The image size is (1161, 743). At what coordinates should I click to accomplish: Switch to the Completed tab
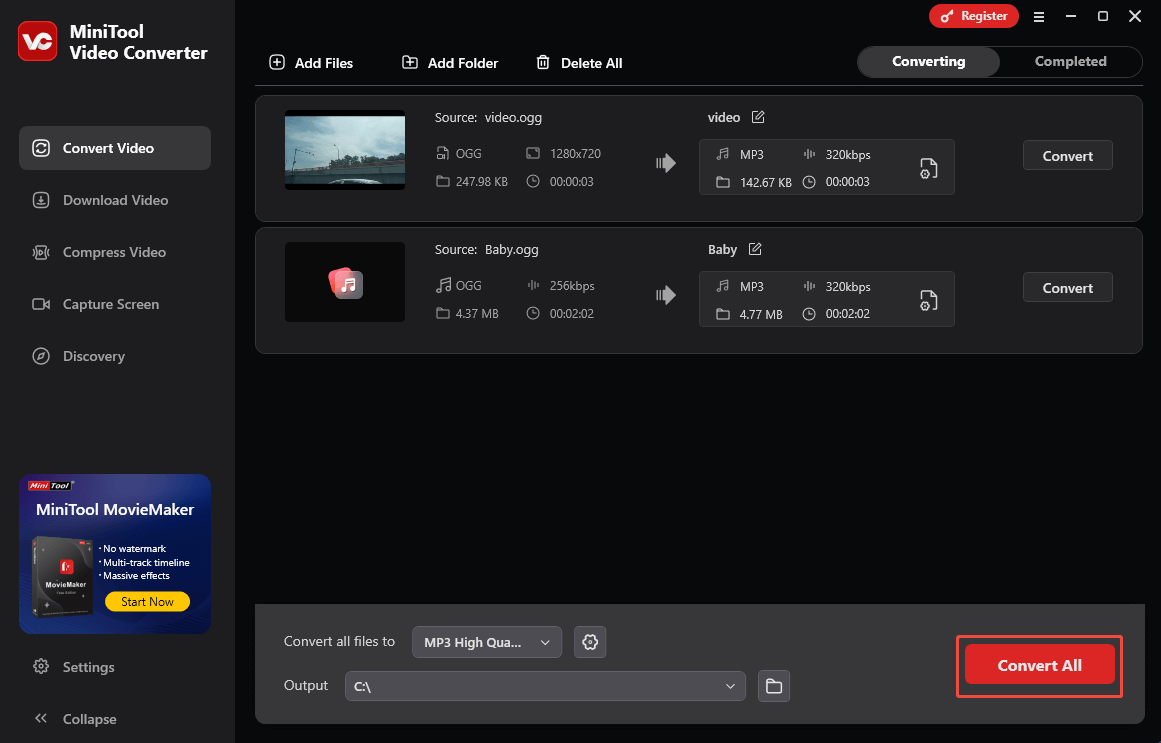coord(1070,61)
